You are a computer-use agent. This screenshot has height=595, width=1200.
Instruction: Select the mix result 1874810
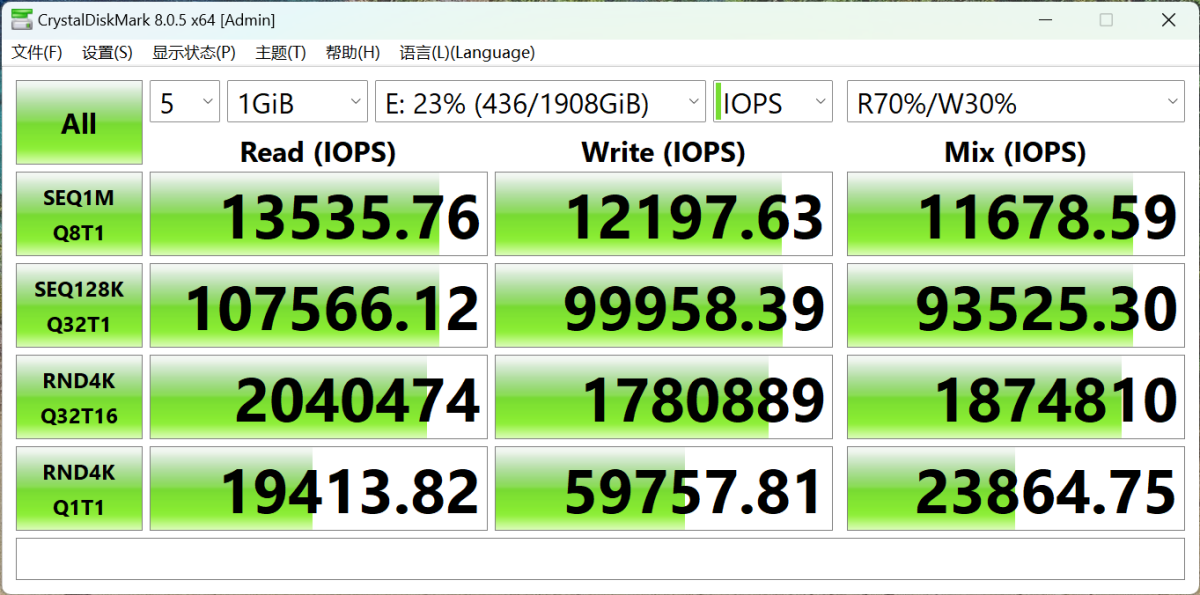tap(1015, 397)
